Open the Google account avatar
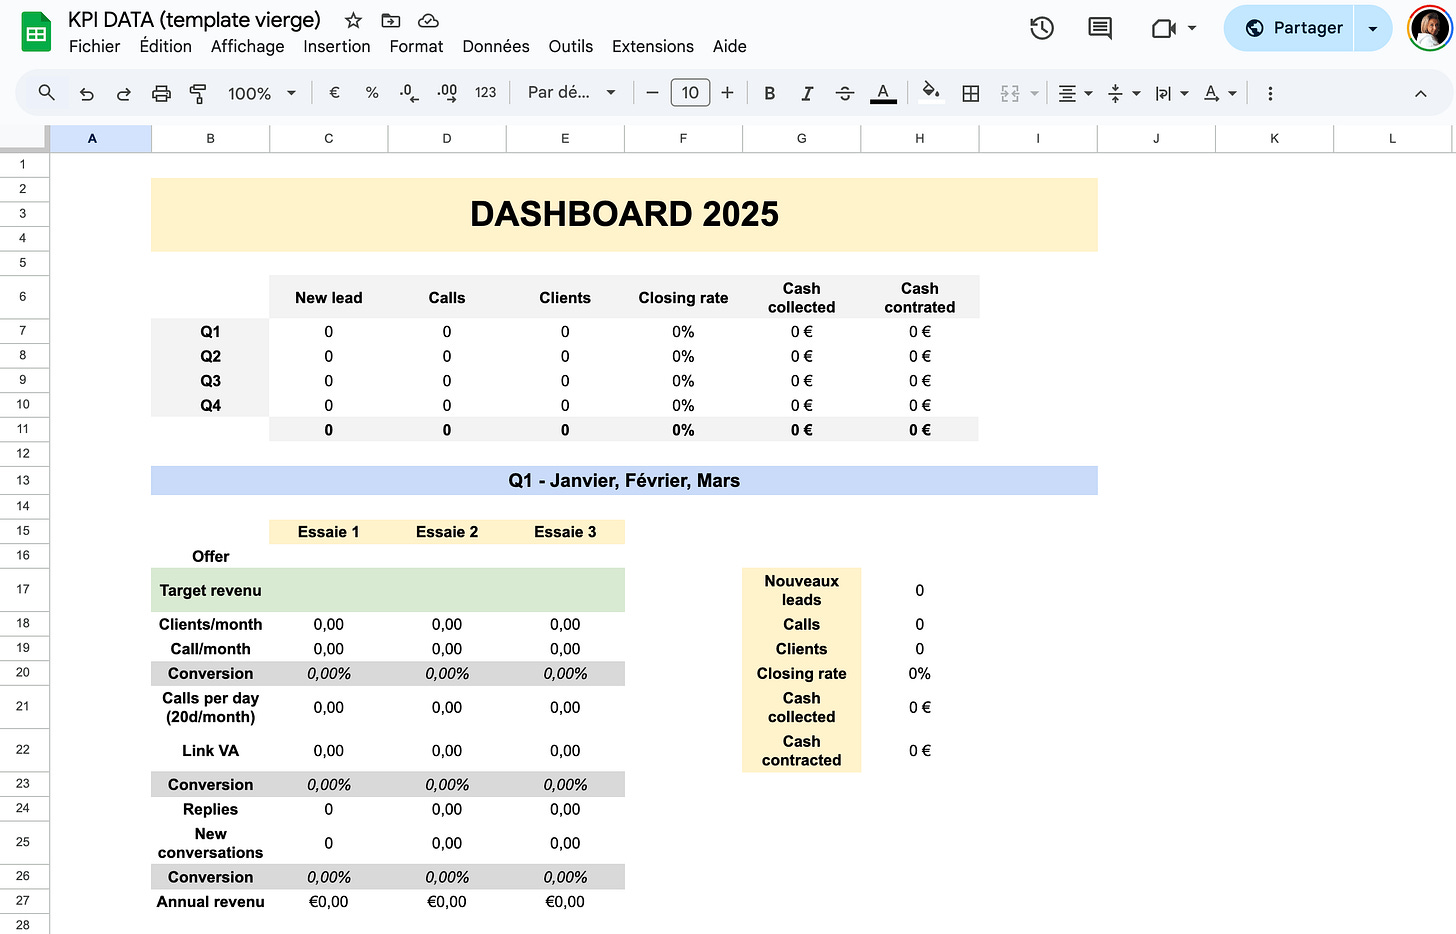1456x934 pixels. [1430, 28]
